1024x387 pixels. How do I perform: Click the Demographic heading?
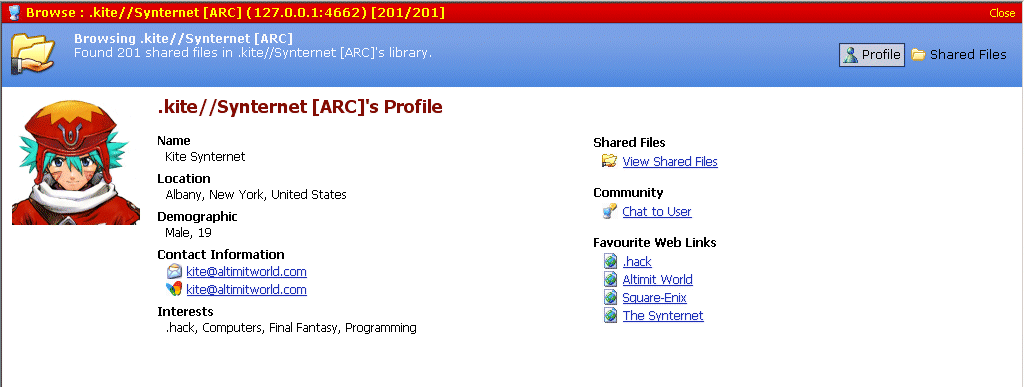[197, 217]
